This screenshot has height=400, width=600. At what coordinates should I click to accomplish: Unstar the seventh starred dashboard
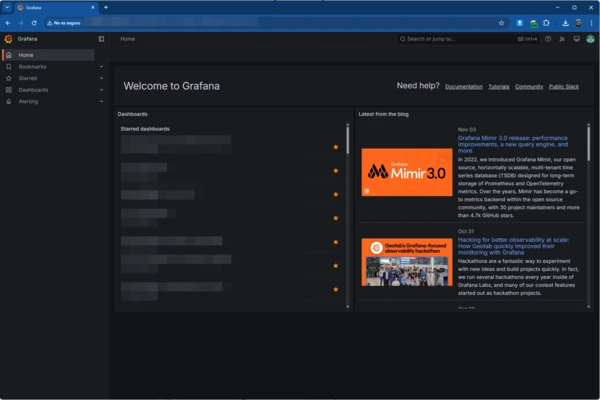(336, 289)
